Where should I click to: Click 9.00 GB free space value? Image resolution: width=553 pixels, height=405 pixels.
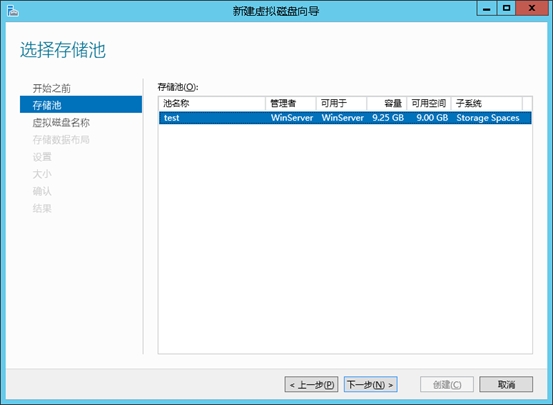click(432, 118)
